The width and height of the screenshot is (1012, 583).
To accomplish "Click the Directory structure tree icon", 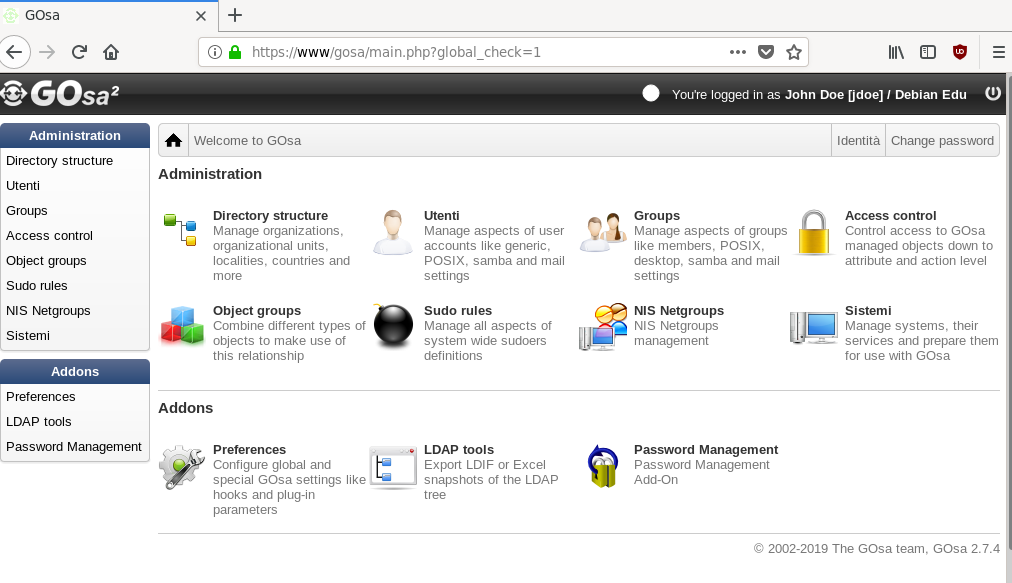I will pyautogui.click(x=180, y=230).
